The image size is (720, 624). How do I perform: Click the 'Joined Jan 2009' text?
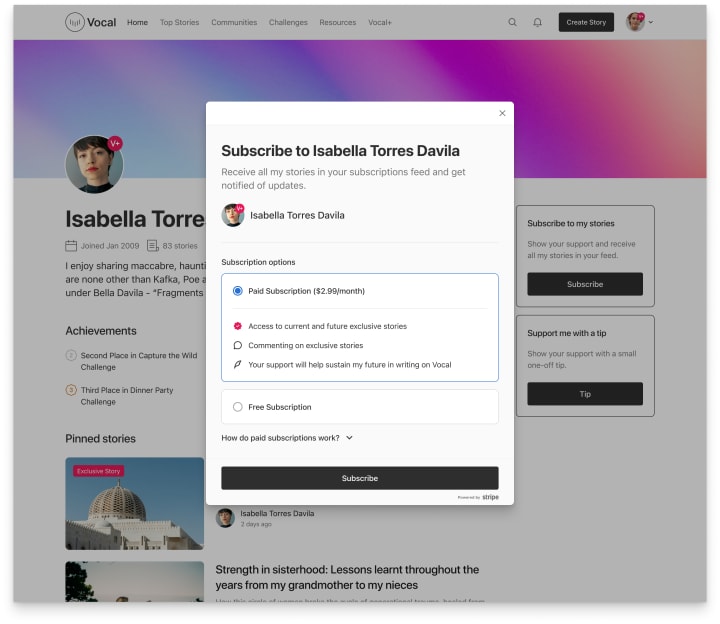pos(110,246)
